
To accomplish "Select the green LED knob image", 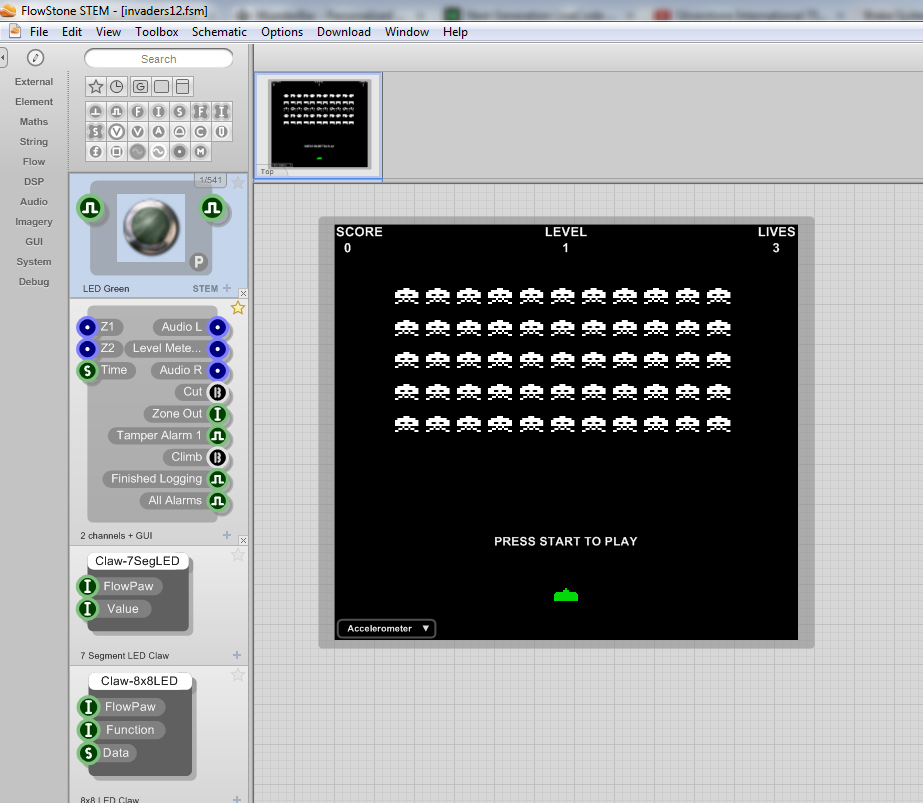I will [151, 228].
